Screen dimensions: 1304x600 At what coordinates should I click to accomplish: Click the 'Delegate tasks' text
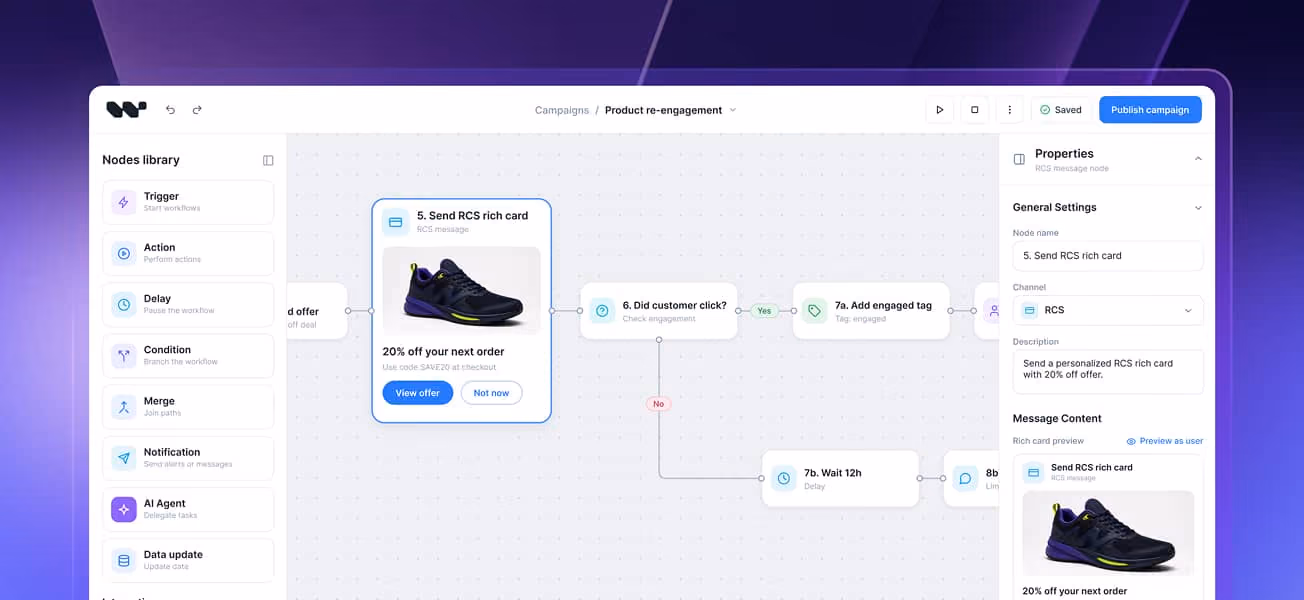[170, 515]
